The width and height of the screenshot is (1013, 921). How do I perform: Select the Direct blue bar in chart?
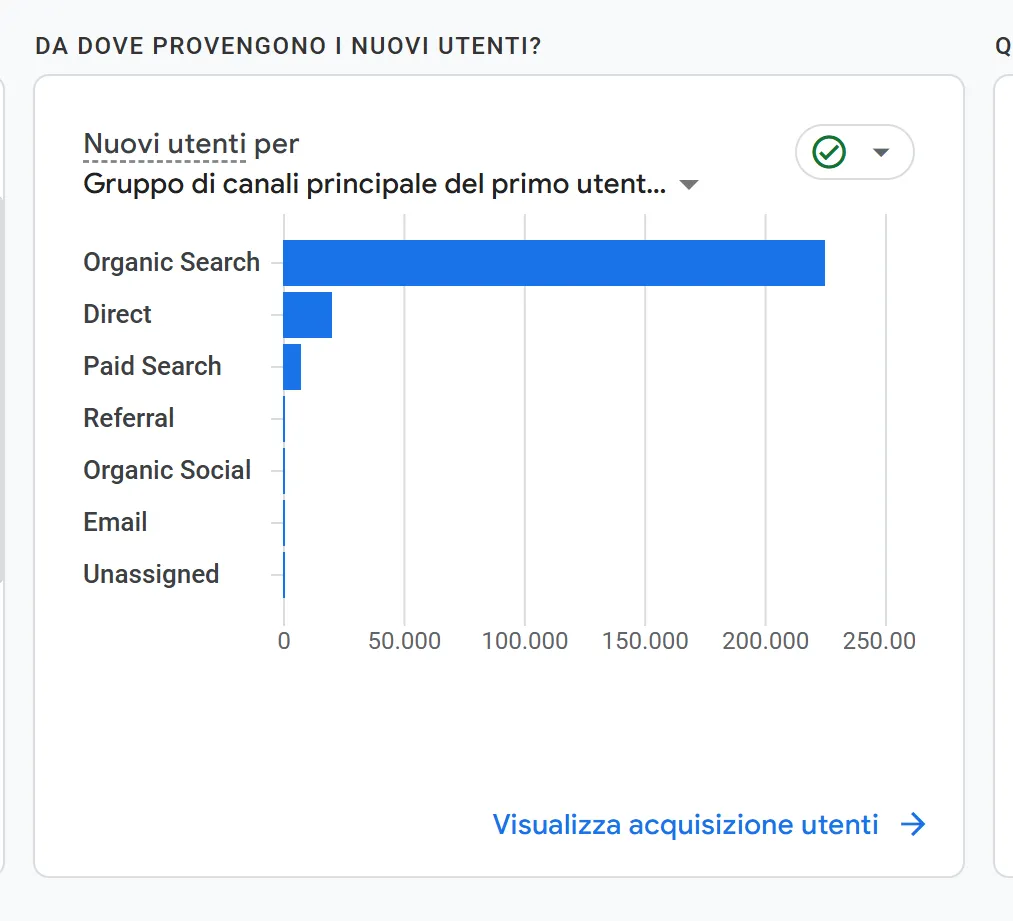click(307, 315)
